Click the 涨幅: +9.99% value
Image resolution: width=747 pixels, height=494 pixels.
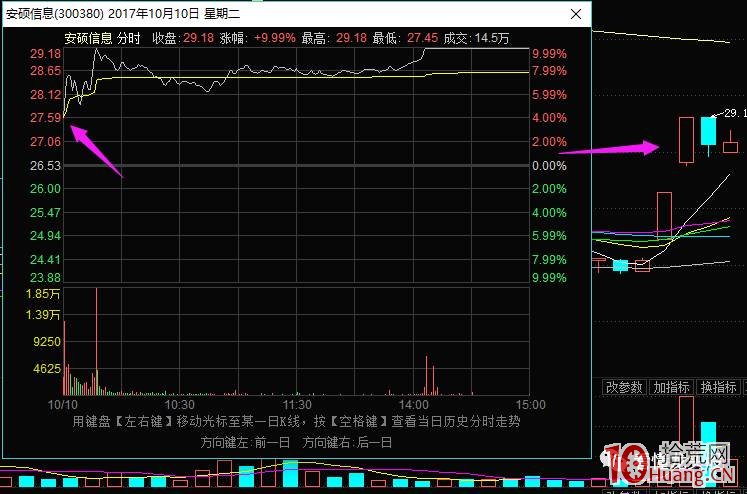tap(257, 38)
